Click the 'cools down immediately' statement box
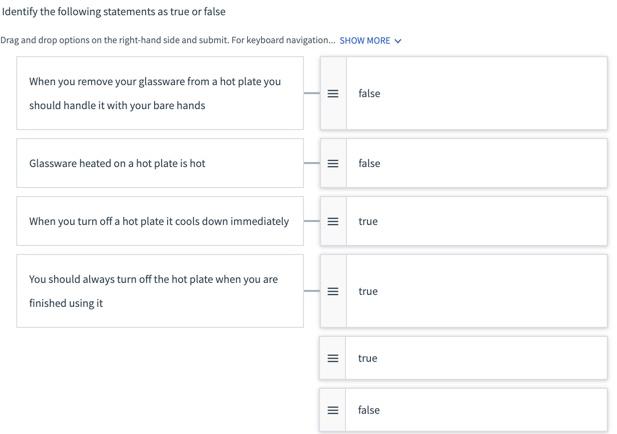Image resolution: width=617 pixels, height=434 pixels. (160, 221)
